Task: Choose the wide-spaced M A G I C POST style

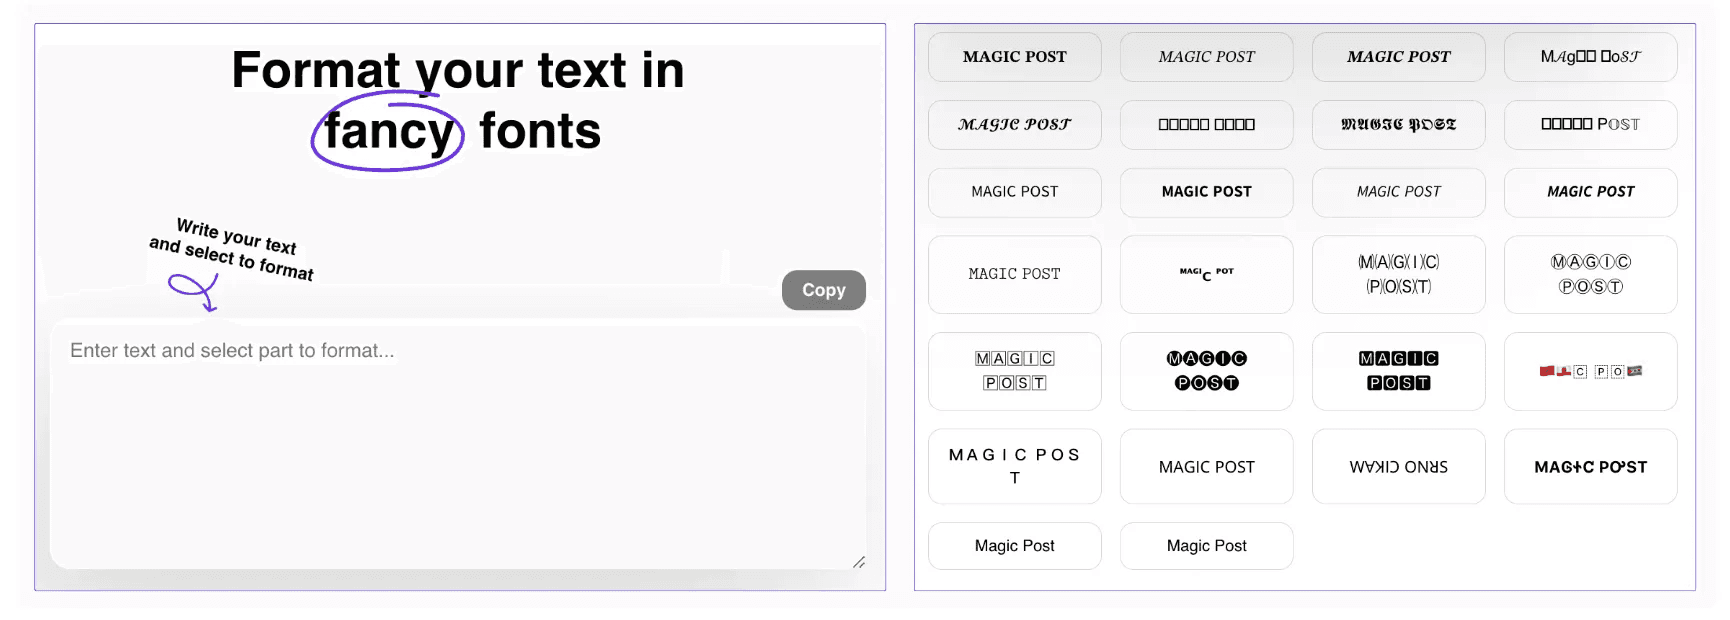Action: [x=1014, y=467]
